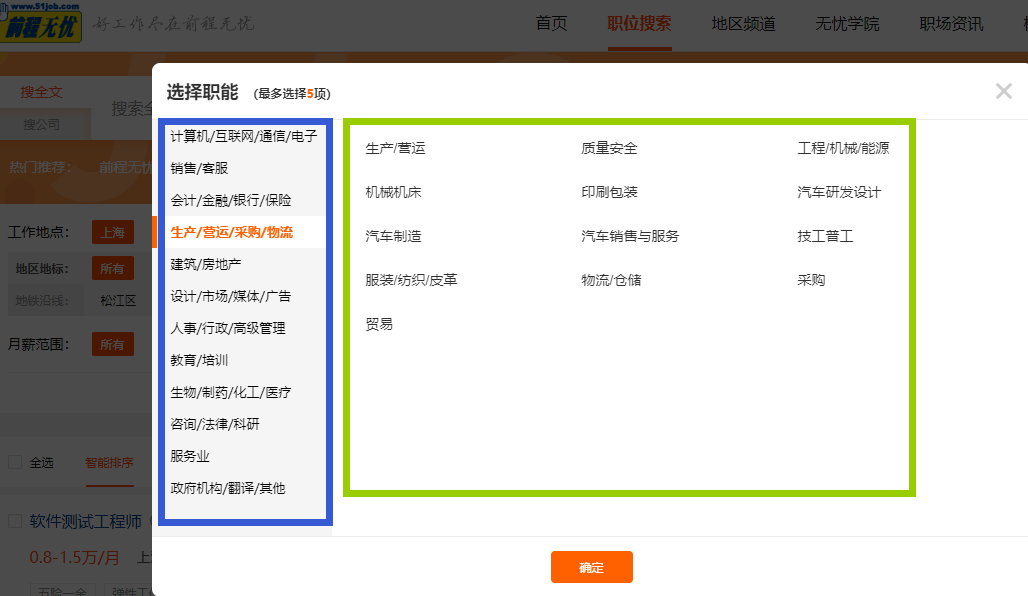Open the 职位搜索 nav tab

[x=639, y=24]
